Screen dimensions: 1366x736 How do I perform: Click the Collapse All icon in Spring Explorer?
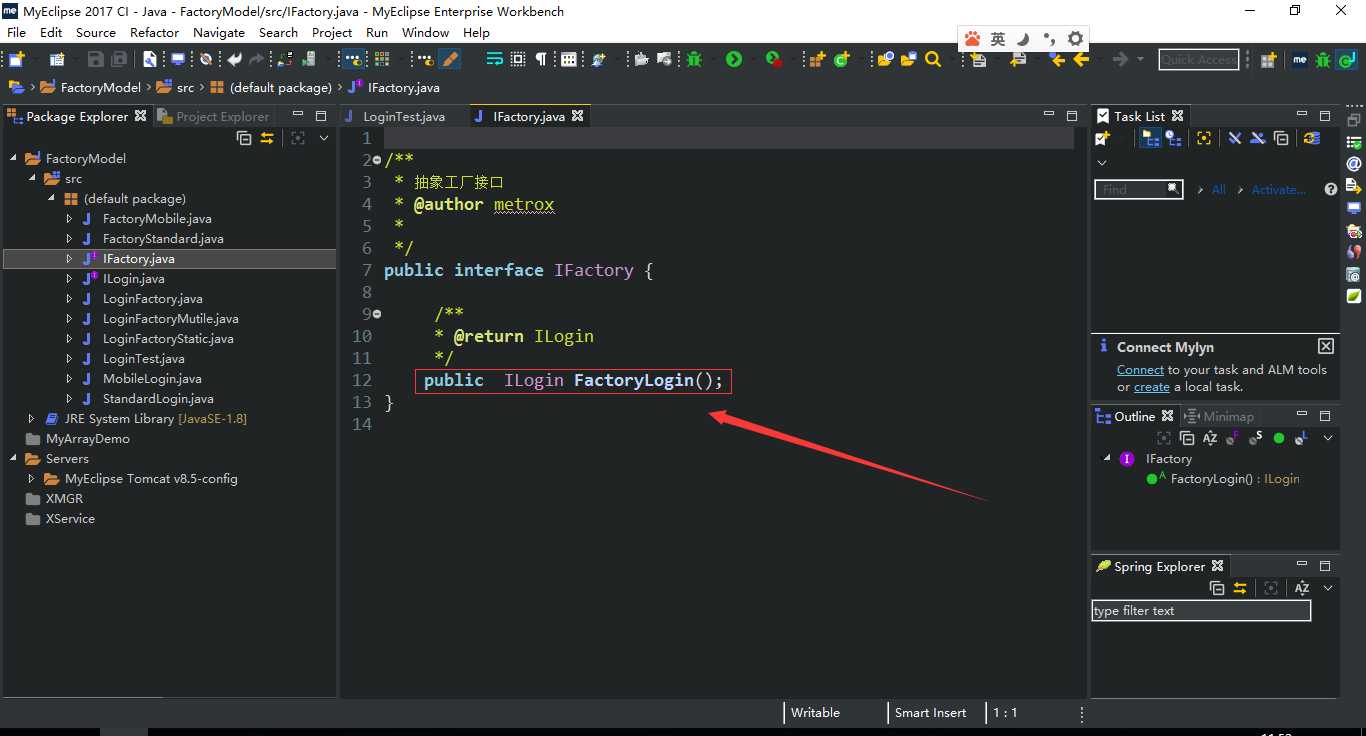pyautogui.click(x=1217, y=588)
